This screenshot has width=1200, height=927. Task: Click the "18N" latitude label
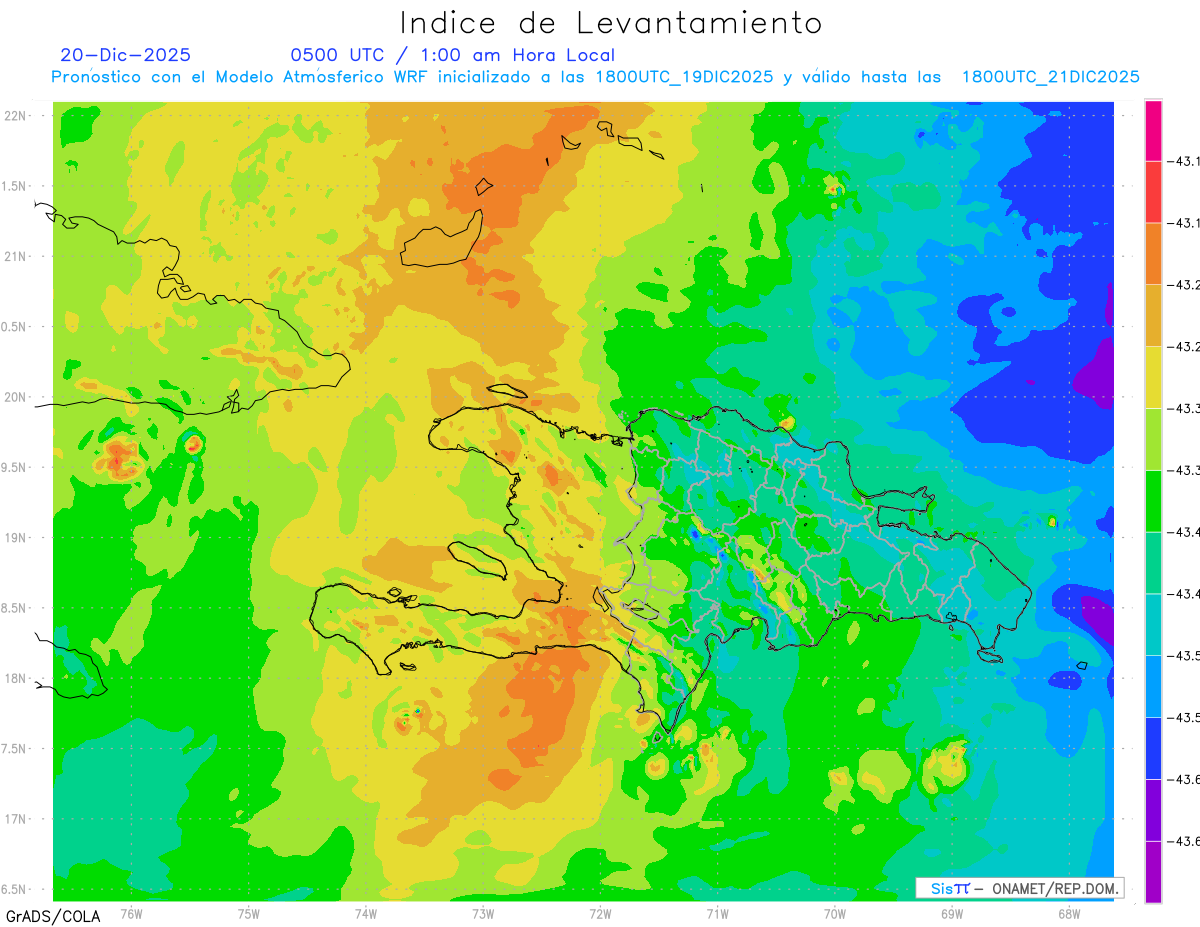click(x=17, y=679)
